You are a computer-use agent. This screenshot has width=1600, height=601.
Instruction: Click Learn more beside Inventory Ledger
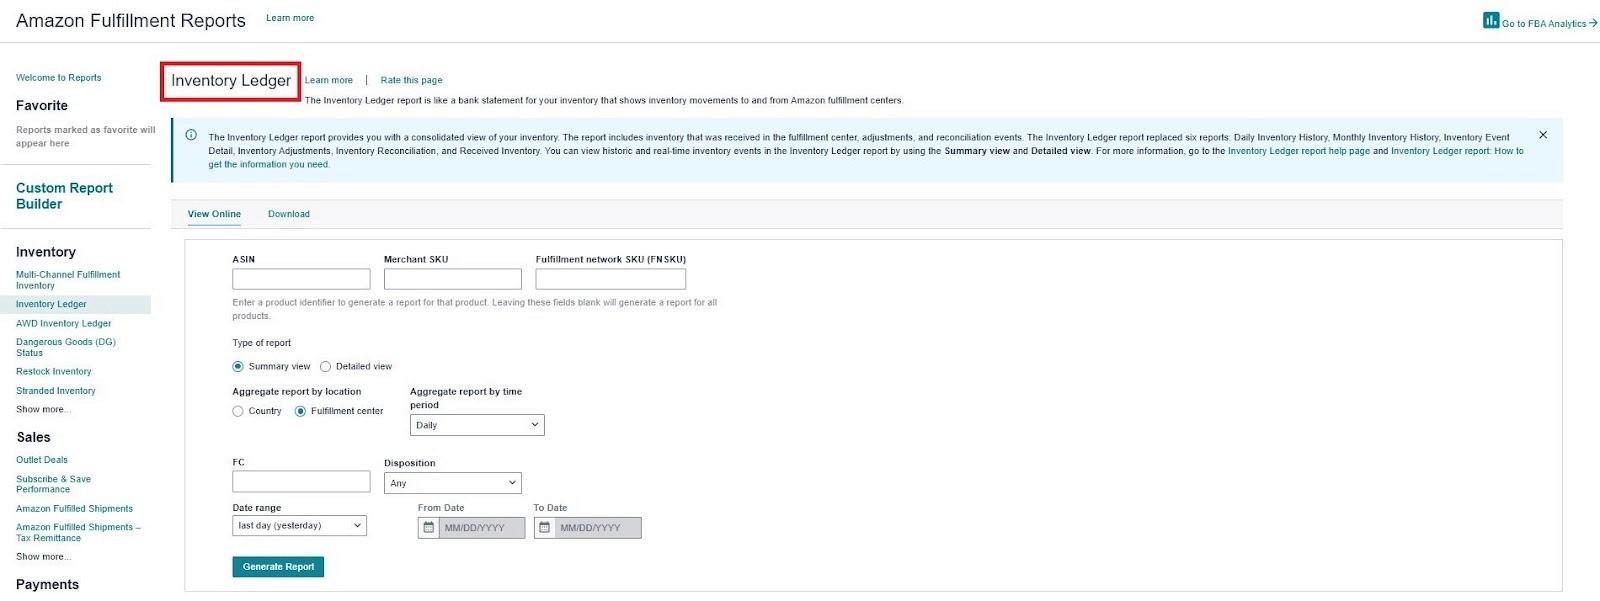[329, 80]
